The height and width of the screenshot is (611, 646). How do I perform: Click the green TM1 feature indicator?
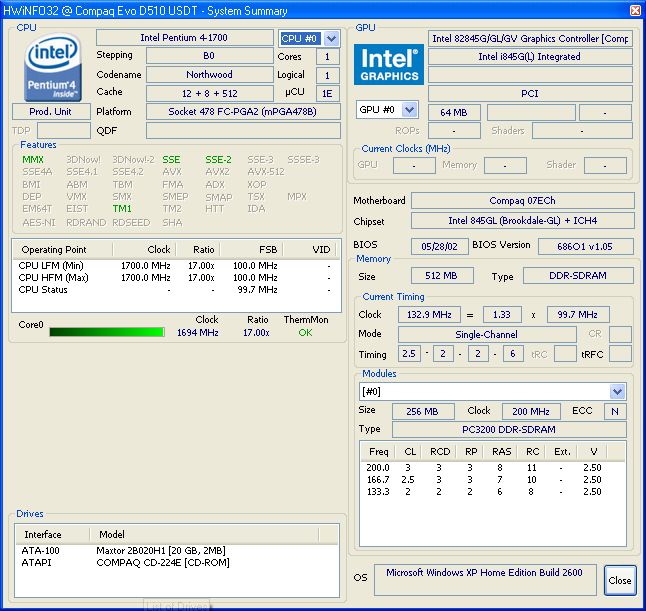point(122,209)
